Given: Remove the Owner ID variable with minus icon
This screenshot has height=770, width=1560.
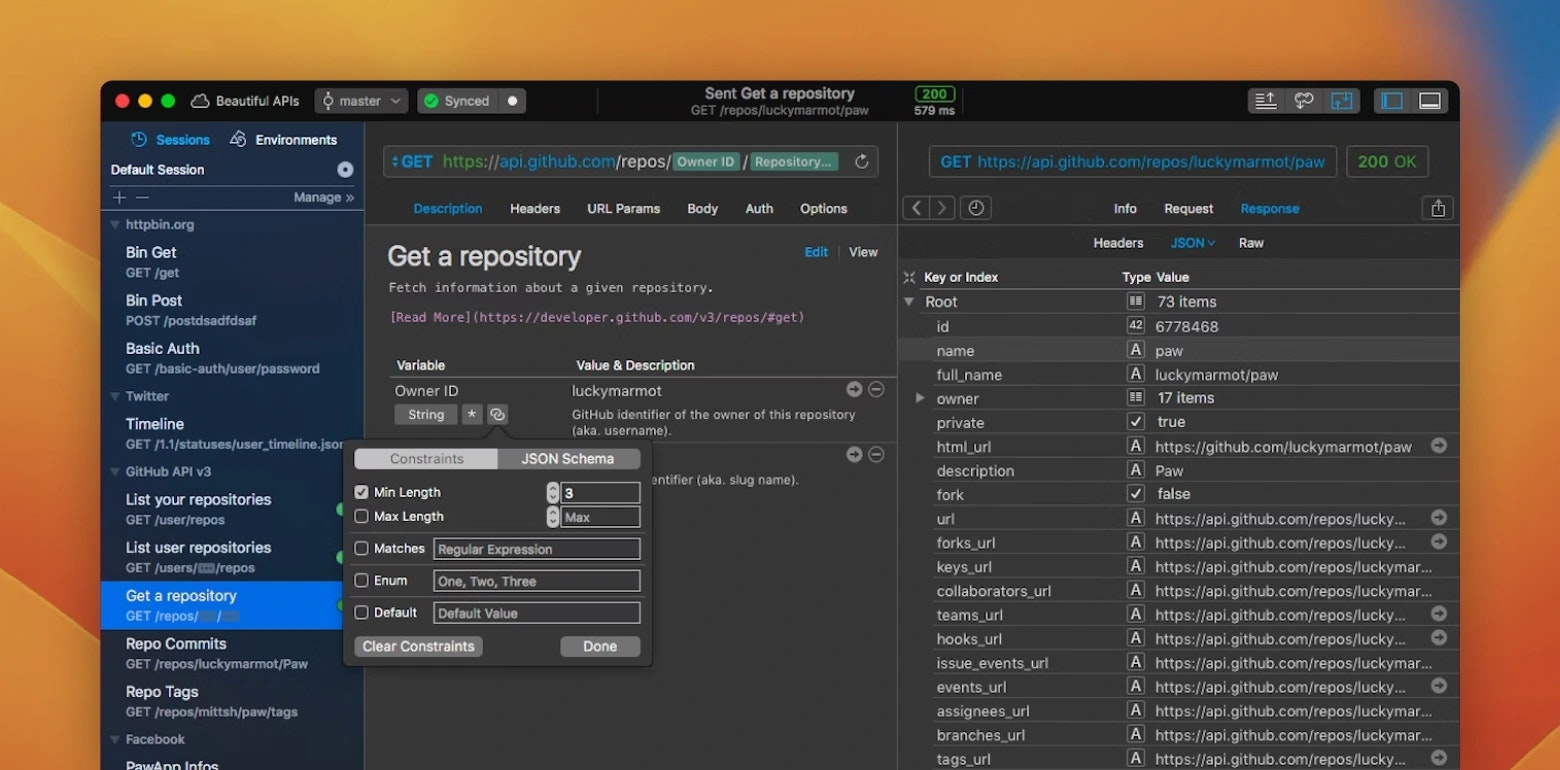Looking at the screenshot, I should (x=876, y=390).
